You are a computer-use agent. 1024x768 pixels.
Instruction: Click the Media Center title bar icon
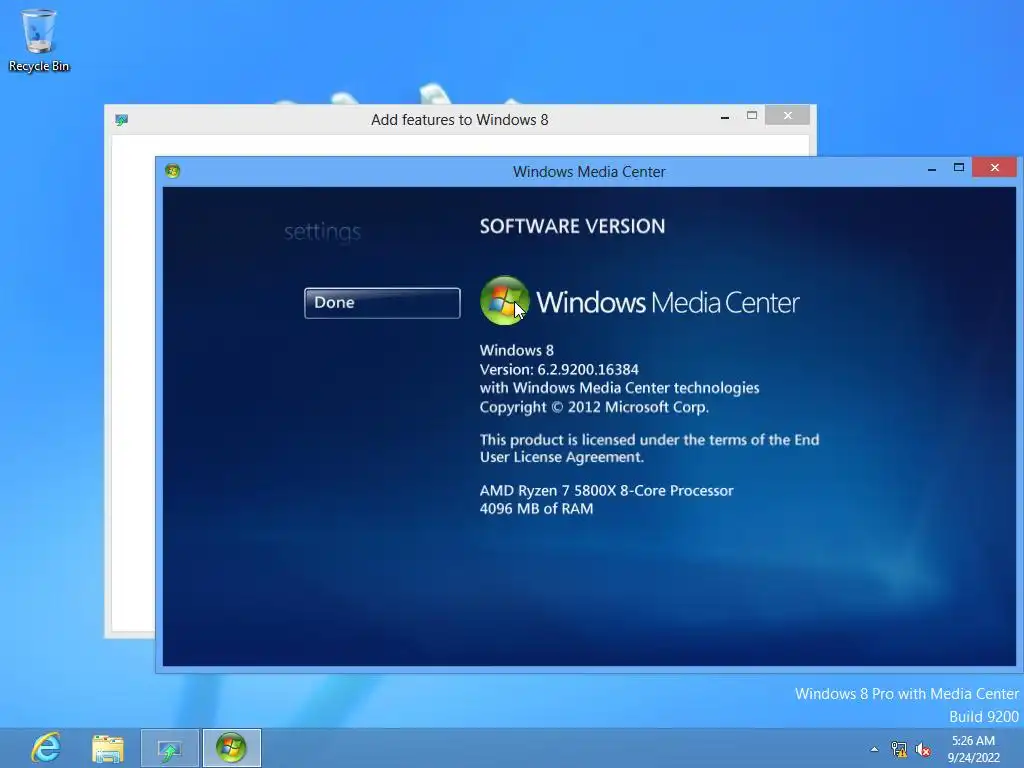tap(172, 171)
